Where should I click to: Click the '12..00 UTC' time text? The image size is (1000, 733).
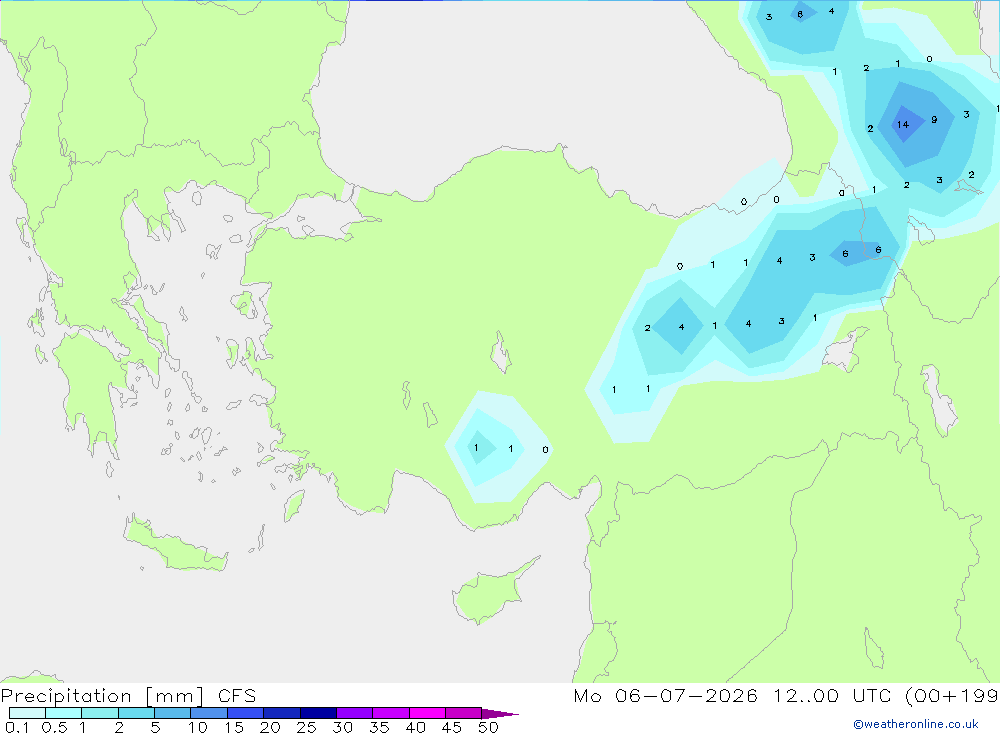832,696
